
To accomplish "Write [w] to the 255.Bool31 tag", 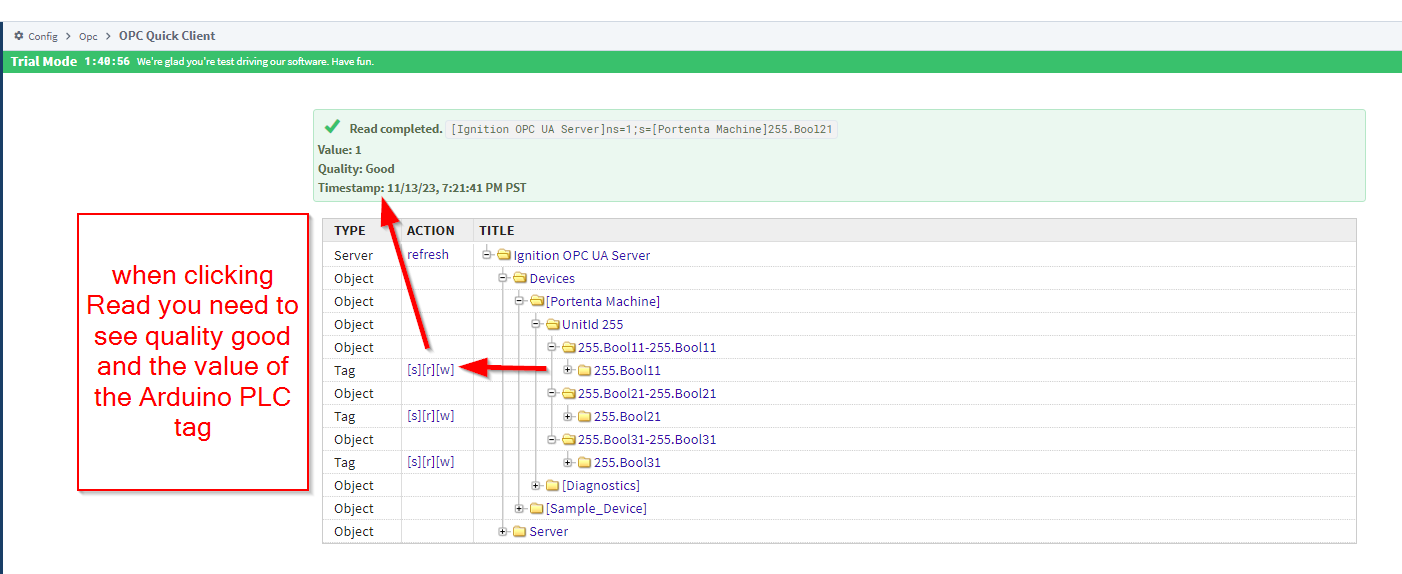I will click(x=445, y=462).
